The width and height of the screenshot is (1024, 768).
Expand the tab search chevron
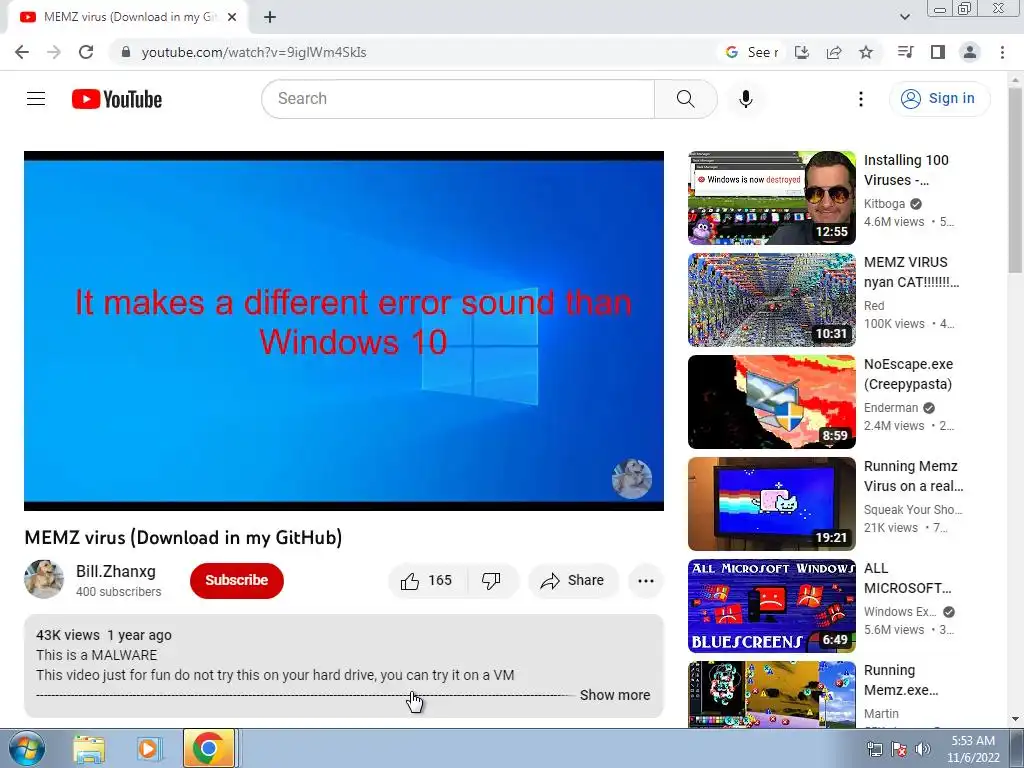tap(905, 17)
